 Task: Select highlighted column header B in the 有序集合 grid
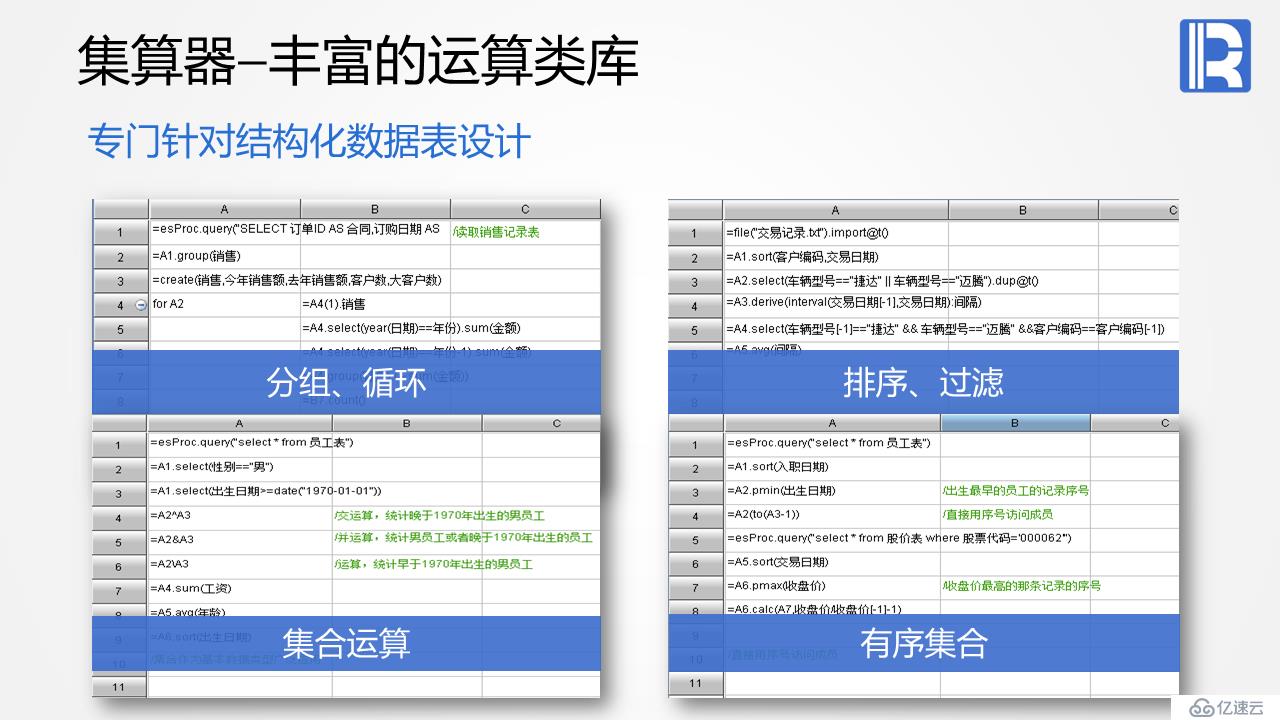coord(1015,423)
